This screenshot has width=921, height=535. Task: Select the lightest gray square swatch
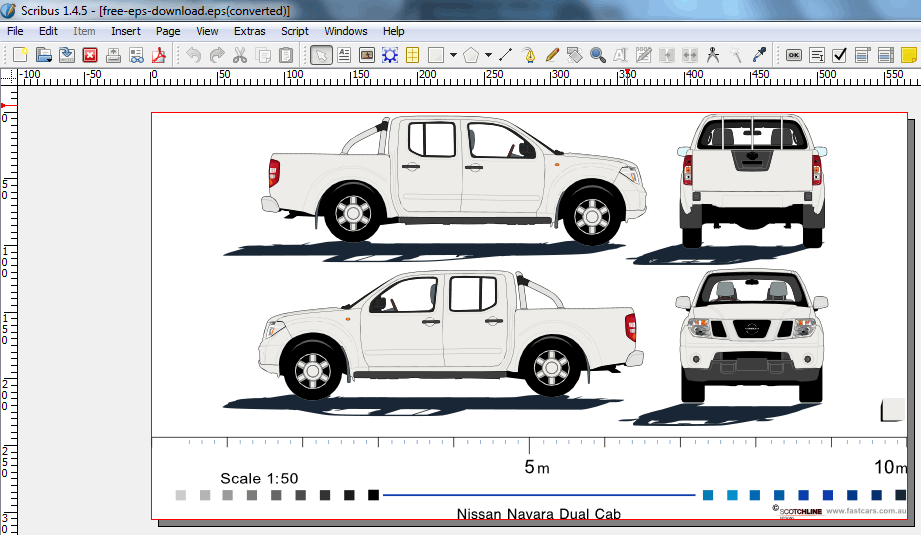click(180, 495)
